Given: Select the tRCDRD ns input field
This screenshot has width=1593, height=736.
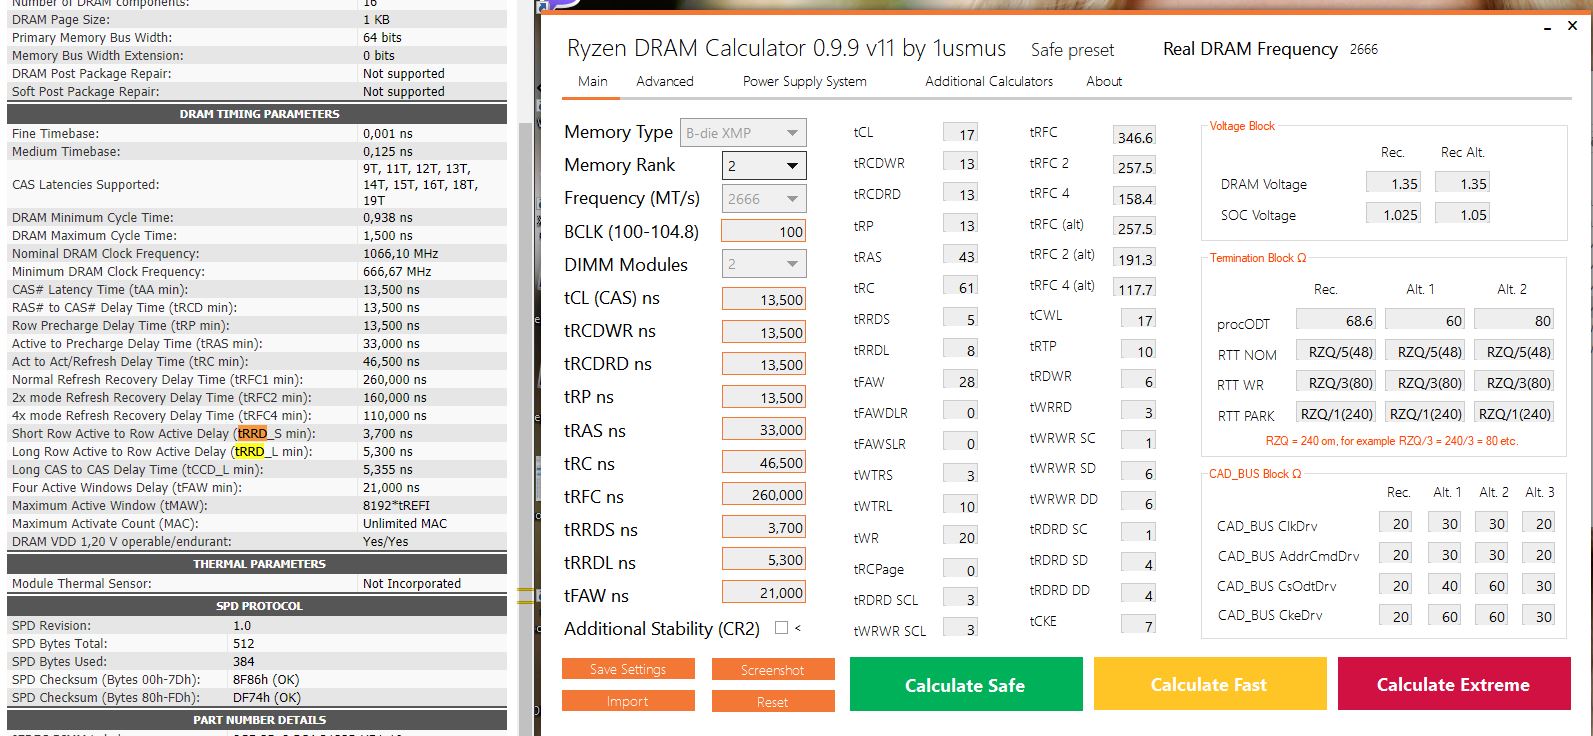Looking at the screenshot, I should [x=764, y=365].
